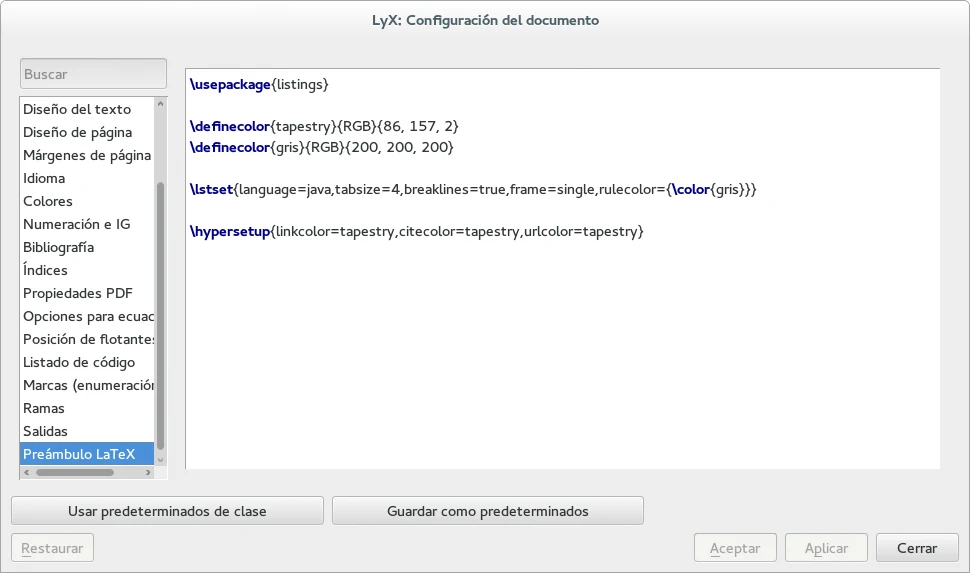Screen dimensions: 970x573
Task: Select Salidas in the sidebar
Action: point(45,431)
